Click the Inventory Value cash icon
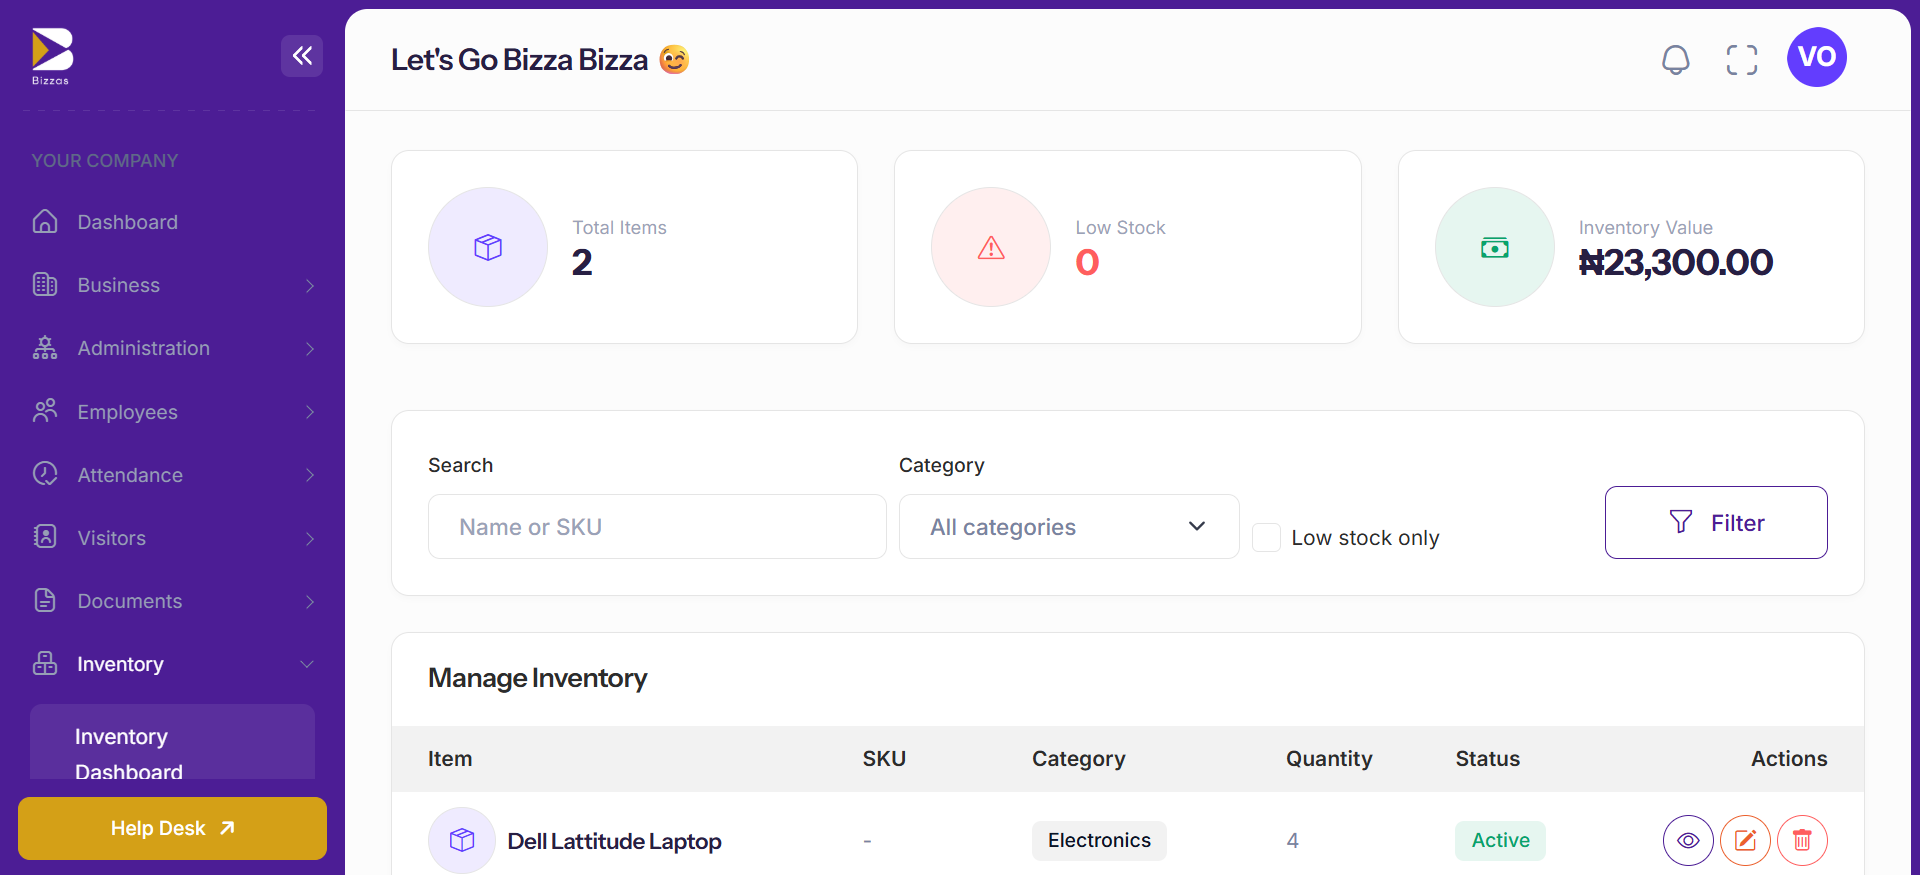This screenshot has height=875, width=1920. (x=1495, y=247)
